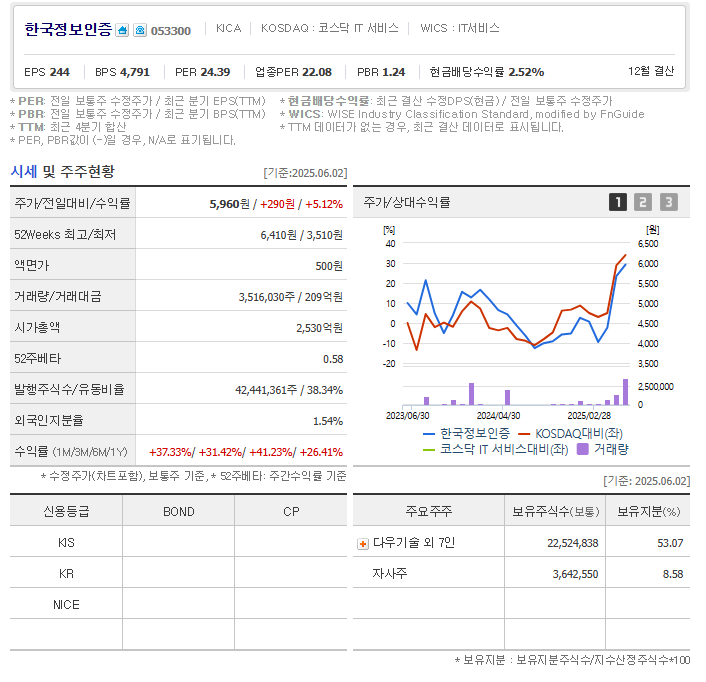Click the 주요주주 column header
Viewport: 706px width, 682px height.
click(x=428, y=511)
